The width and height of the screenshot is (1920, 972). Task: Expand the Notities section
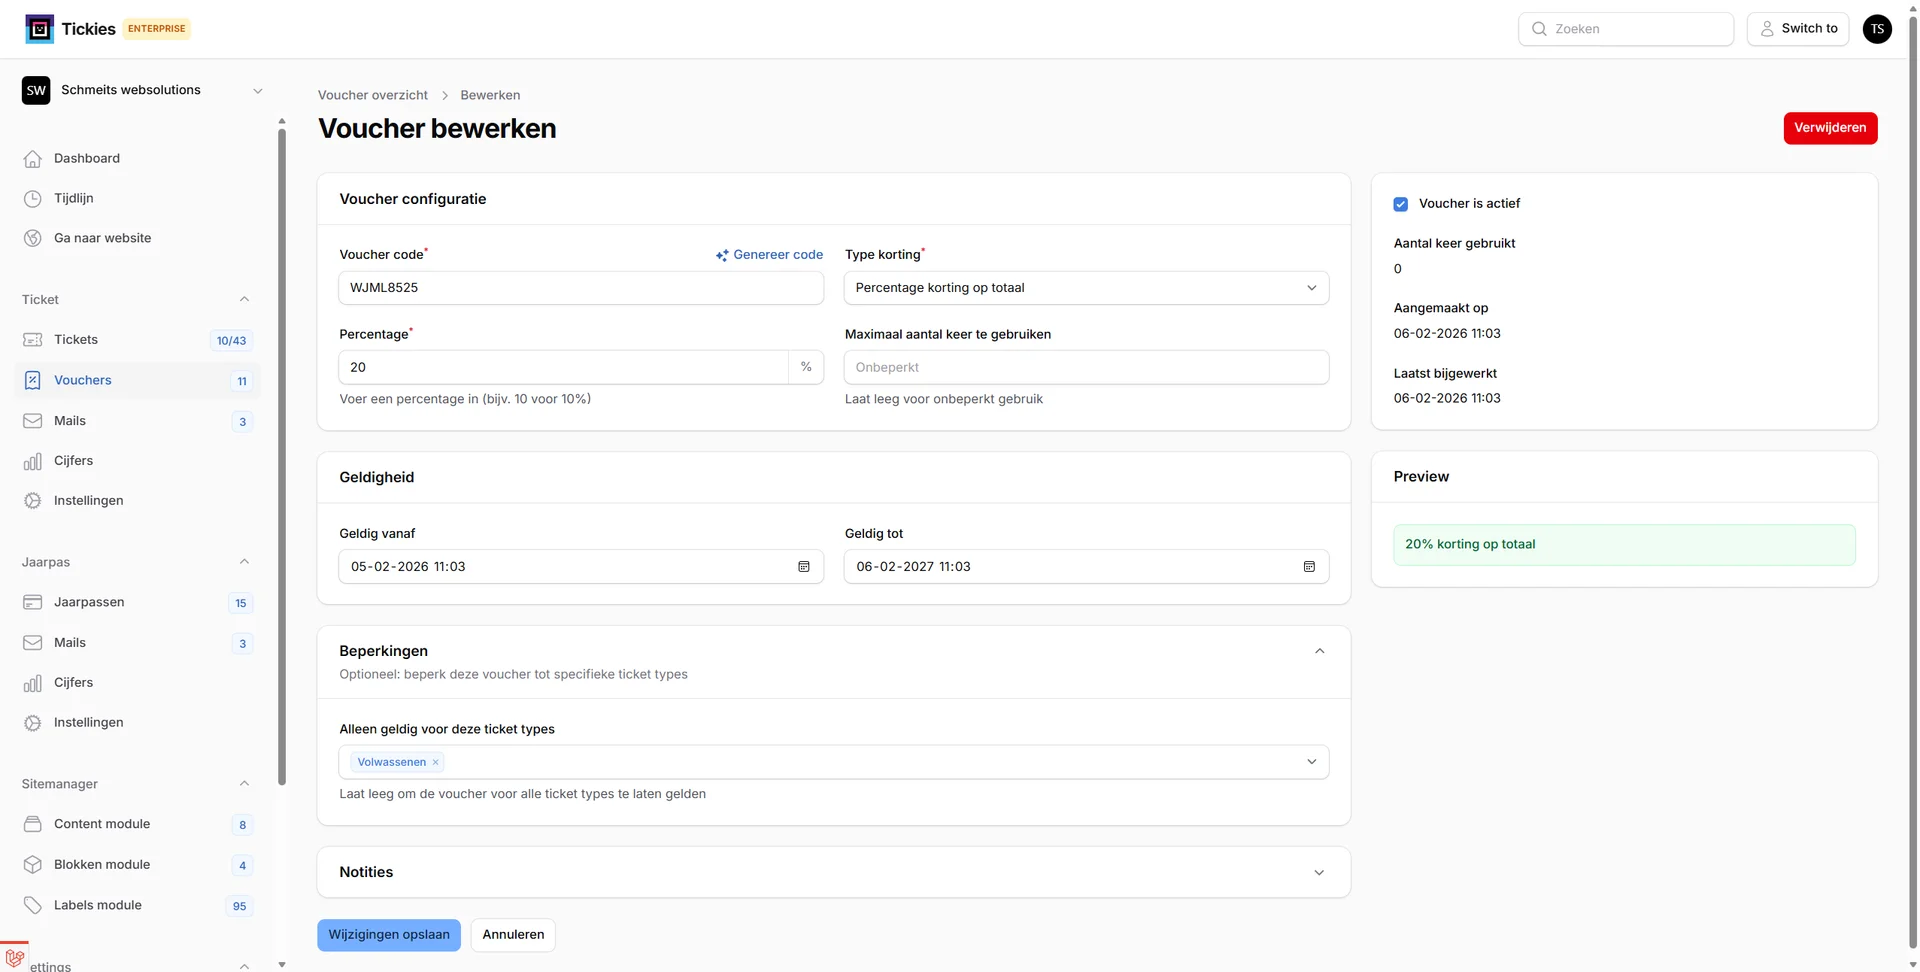tap(1318, 873)
